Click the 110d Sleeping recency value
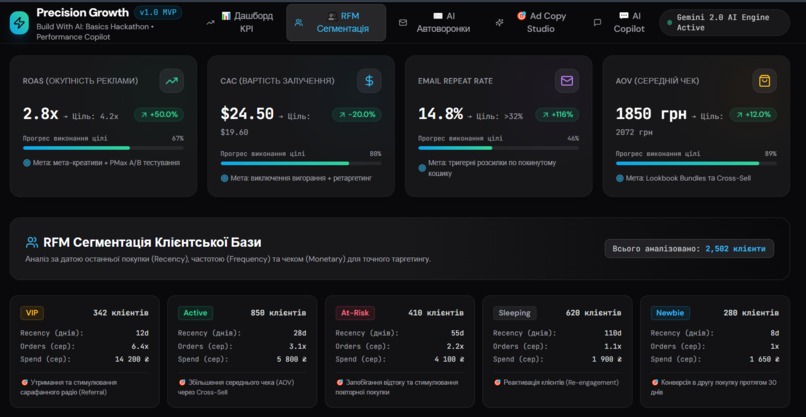Screen dimensions: 806x417 613,333
